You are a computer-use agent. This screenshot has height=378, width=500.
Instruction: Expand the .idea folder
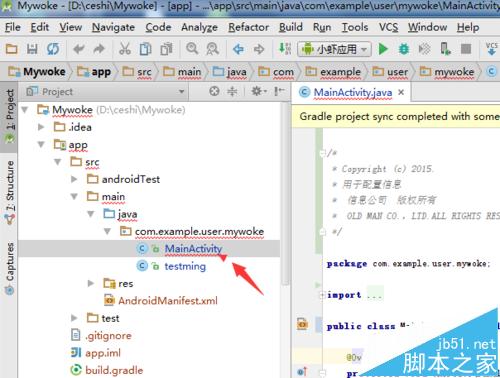coord(41,127)
